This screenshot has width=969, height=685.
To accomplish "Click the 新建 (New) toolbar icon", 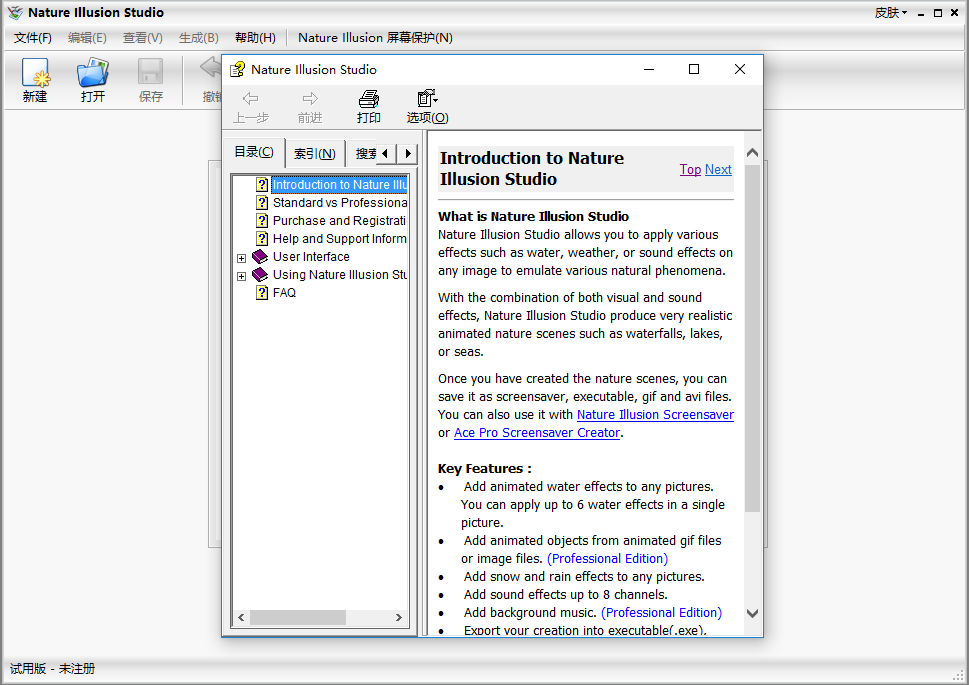I will [x=35, y=74].
